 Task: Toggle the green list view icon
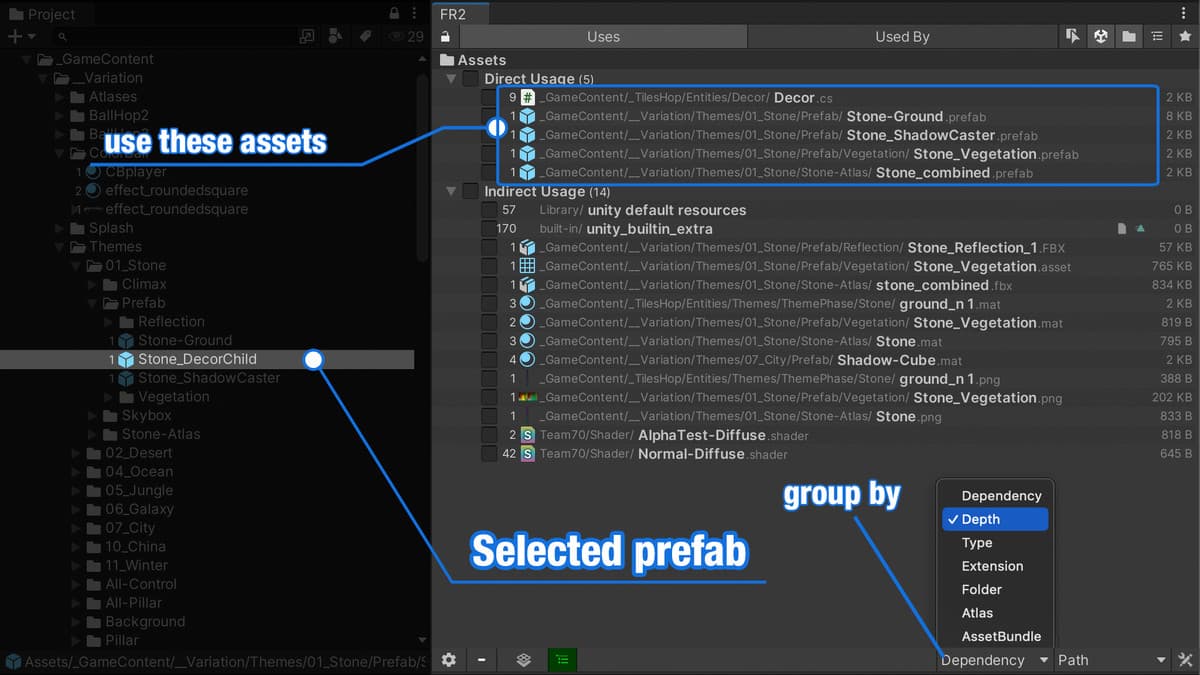(x=562, y=660)
